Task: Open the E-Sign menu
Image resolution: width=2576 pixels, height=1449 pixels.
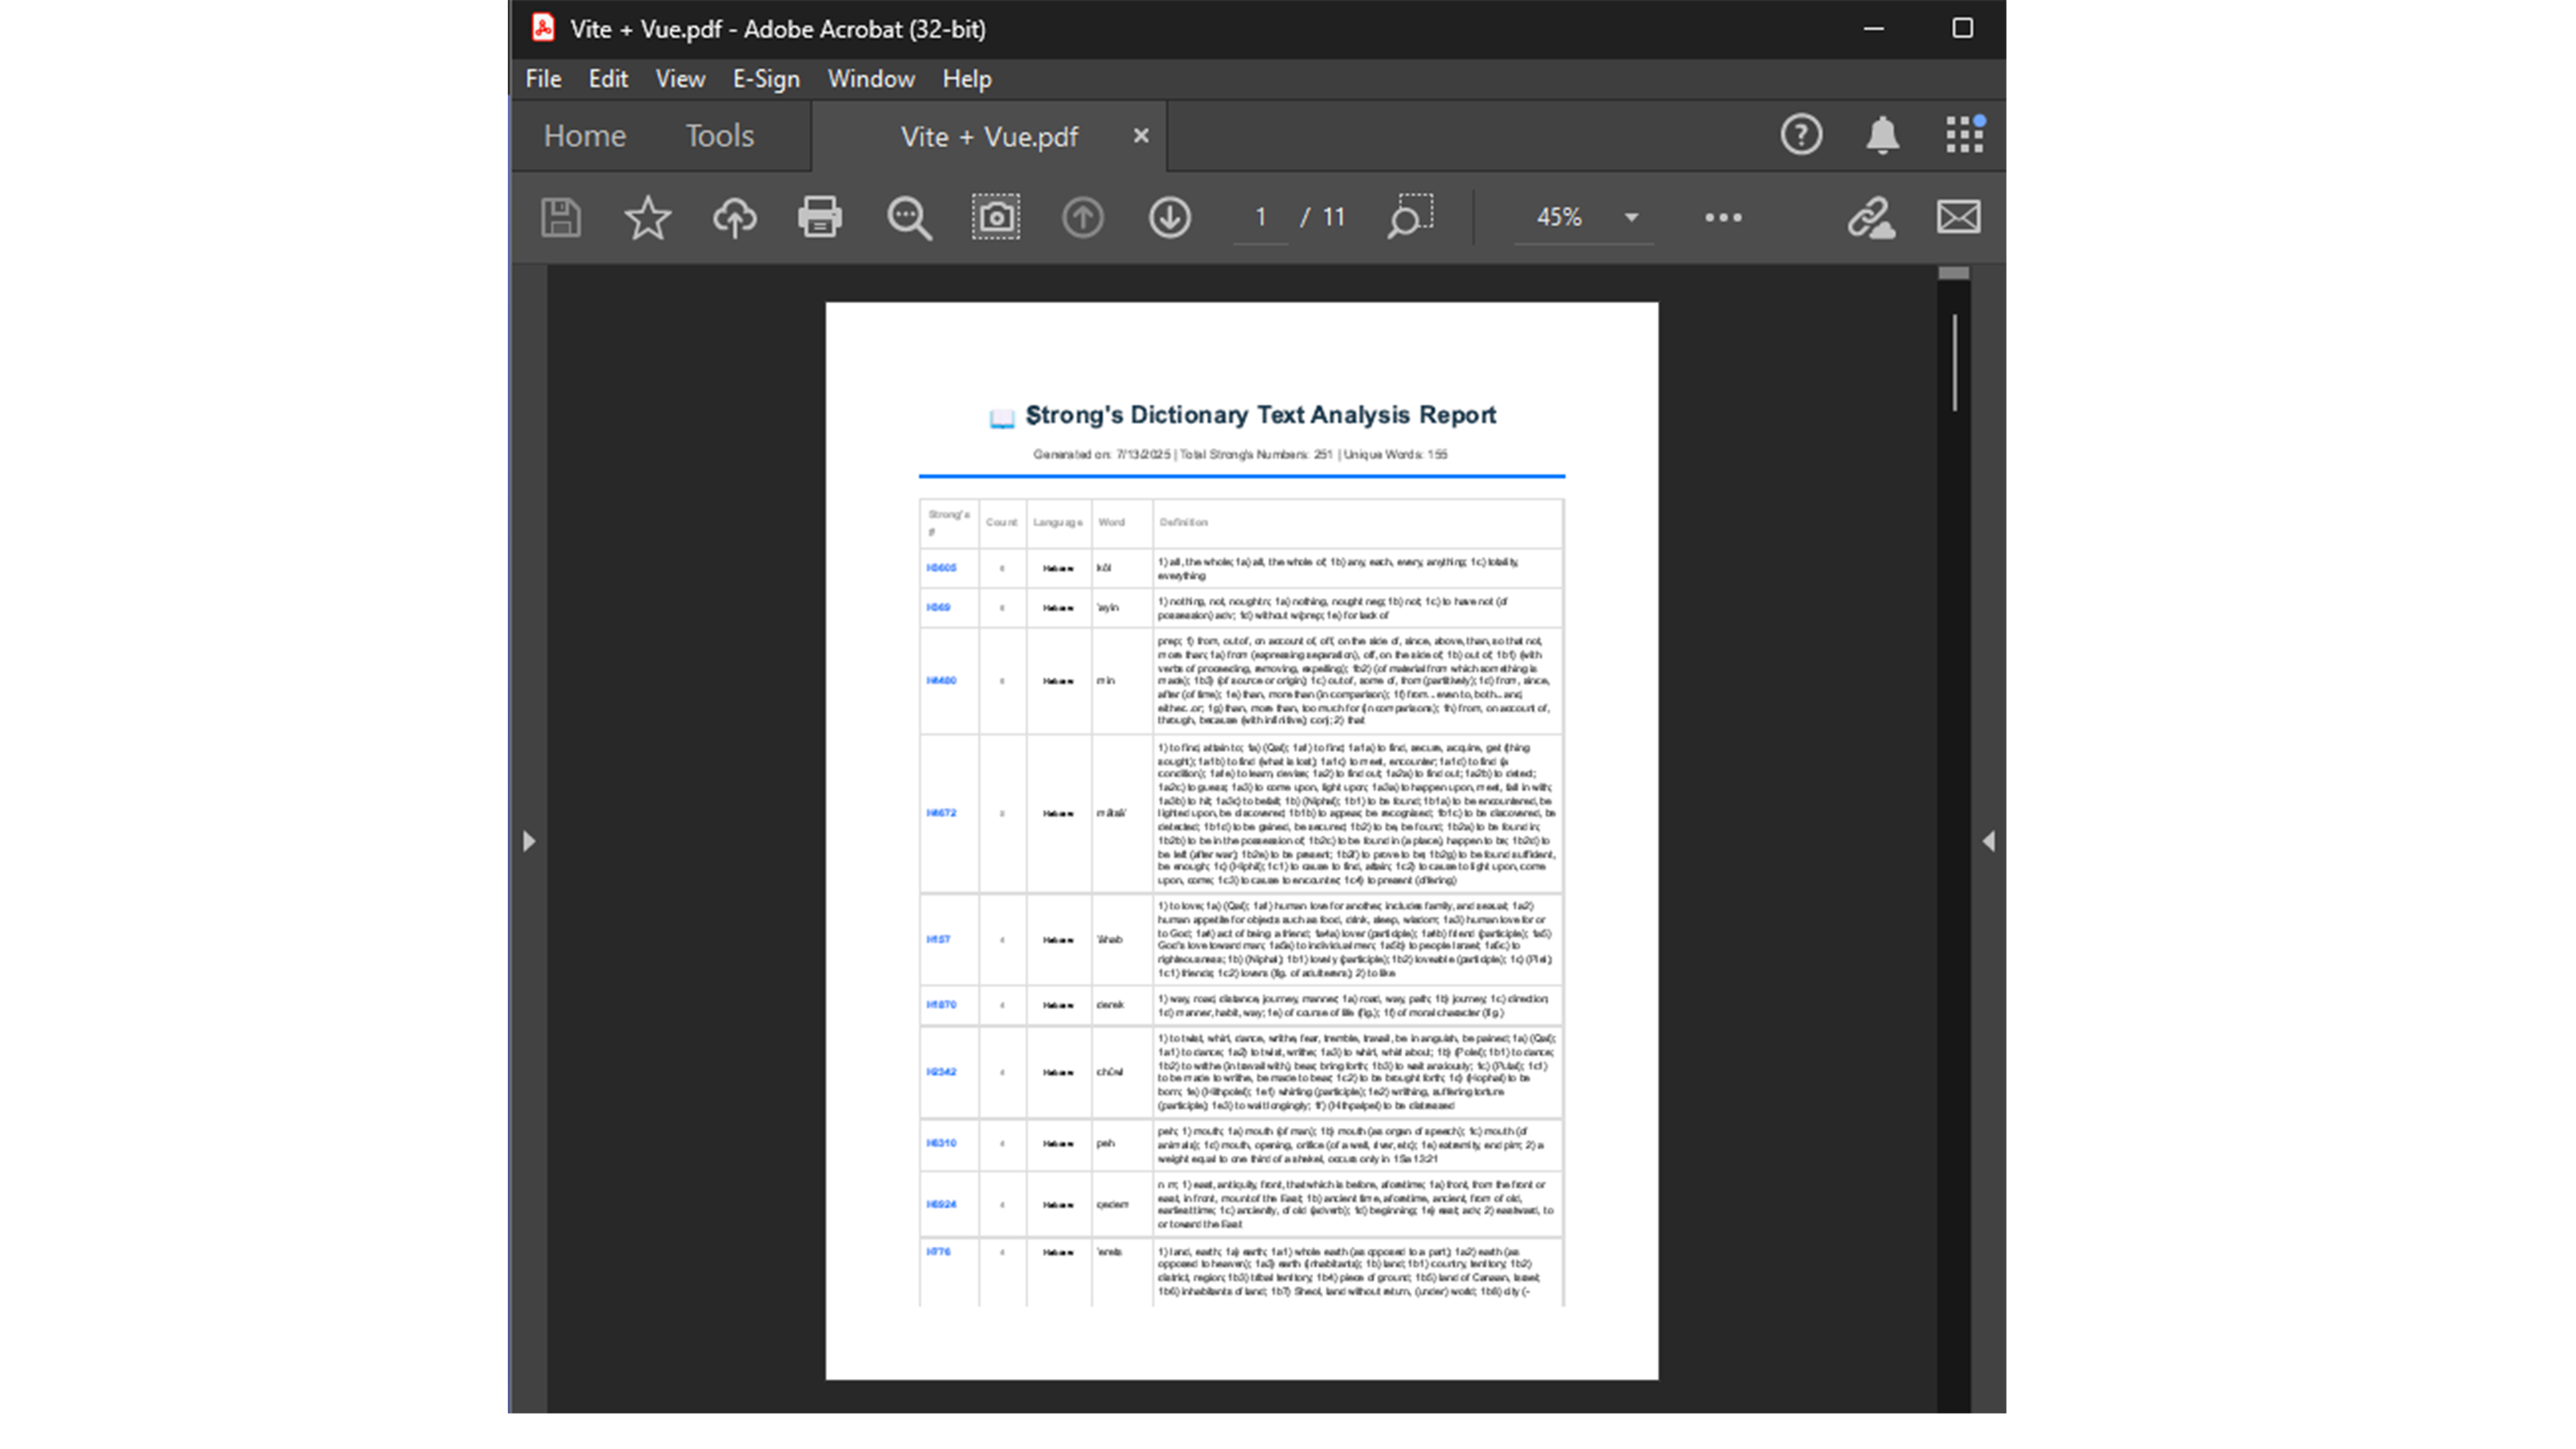Action: [765, 79]
